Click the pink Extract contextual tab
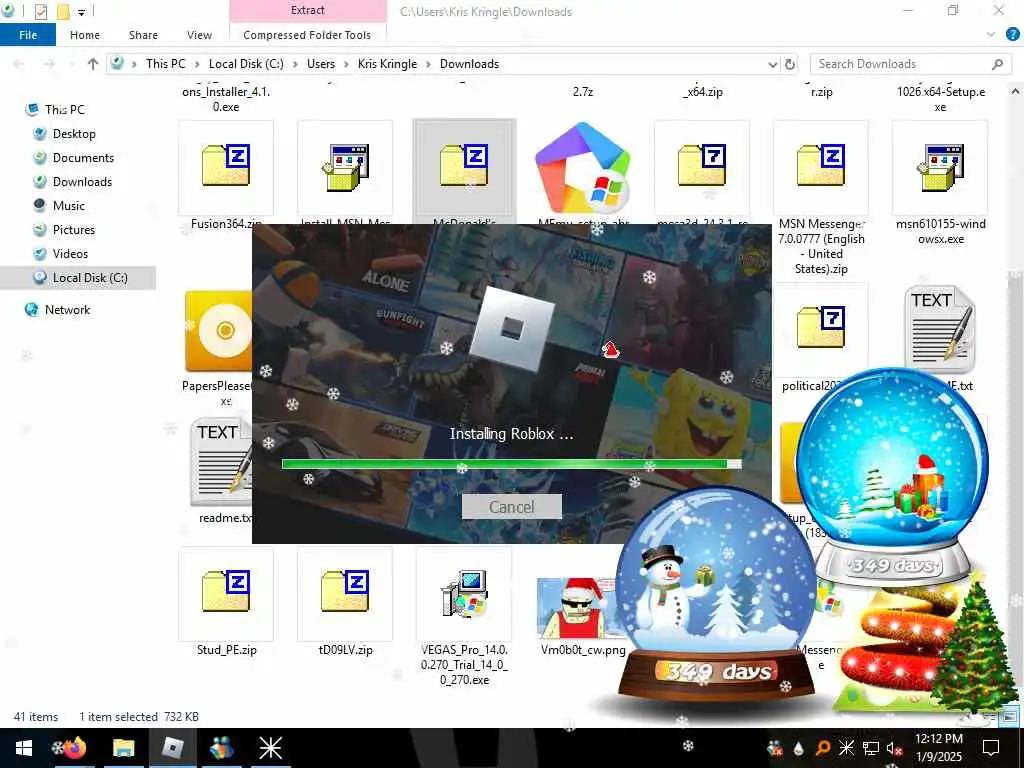Image resolution: width=1024 pixels, height=768 pixels. [x=308, y=10]
